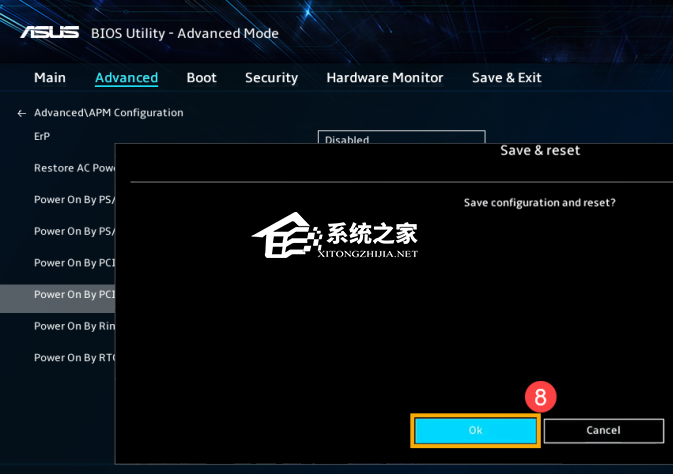This screenshot has width=673, height=474.
Task: Open the Security tab
Action: [271, 78]
